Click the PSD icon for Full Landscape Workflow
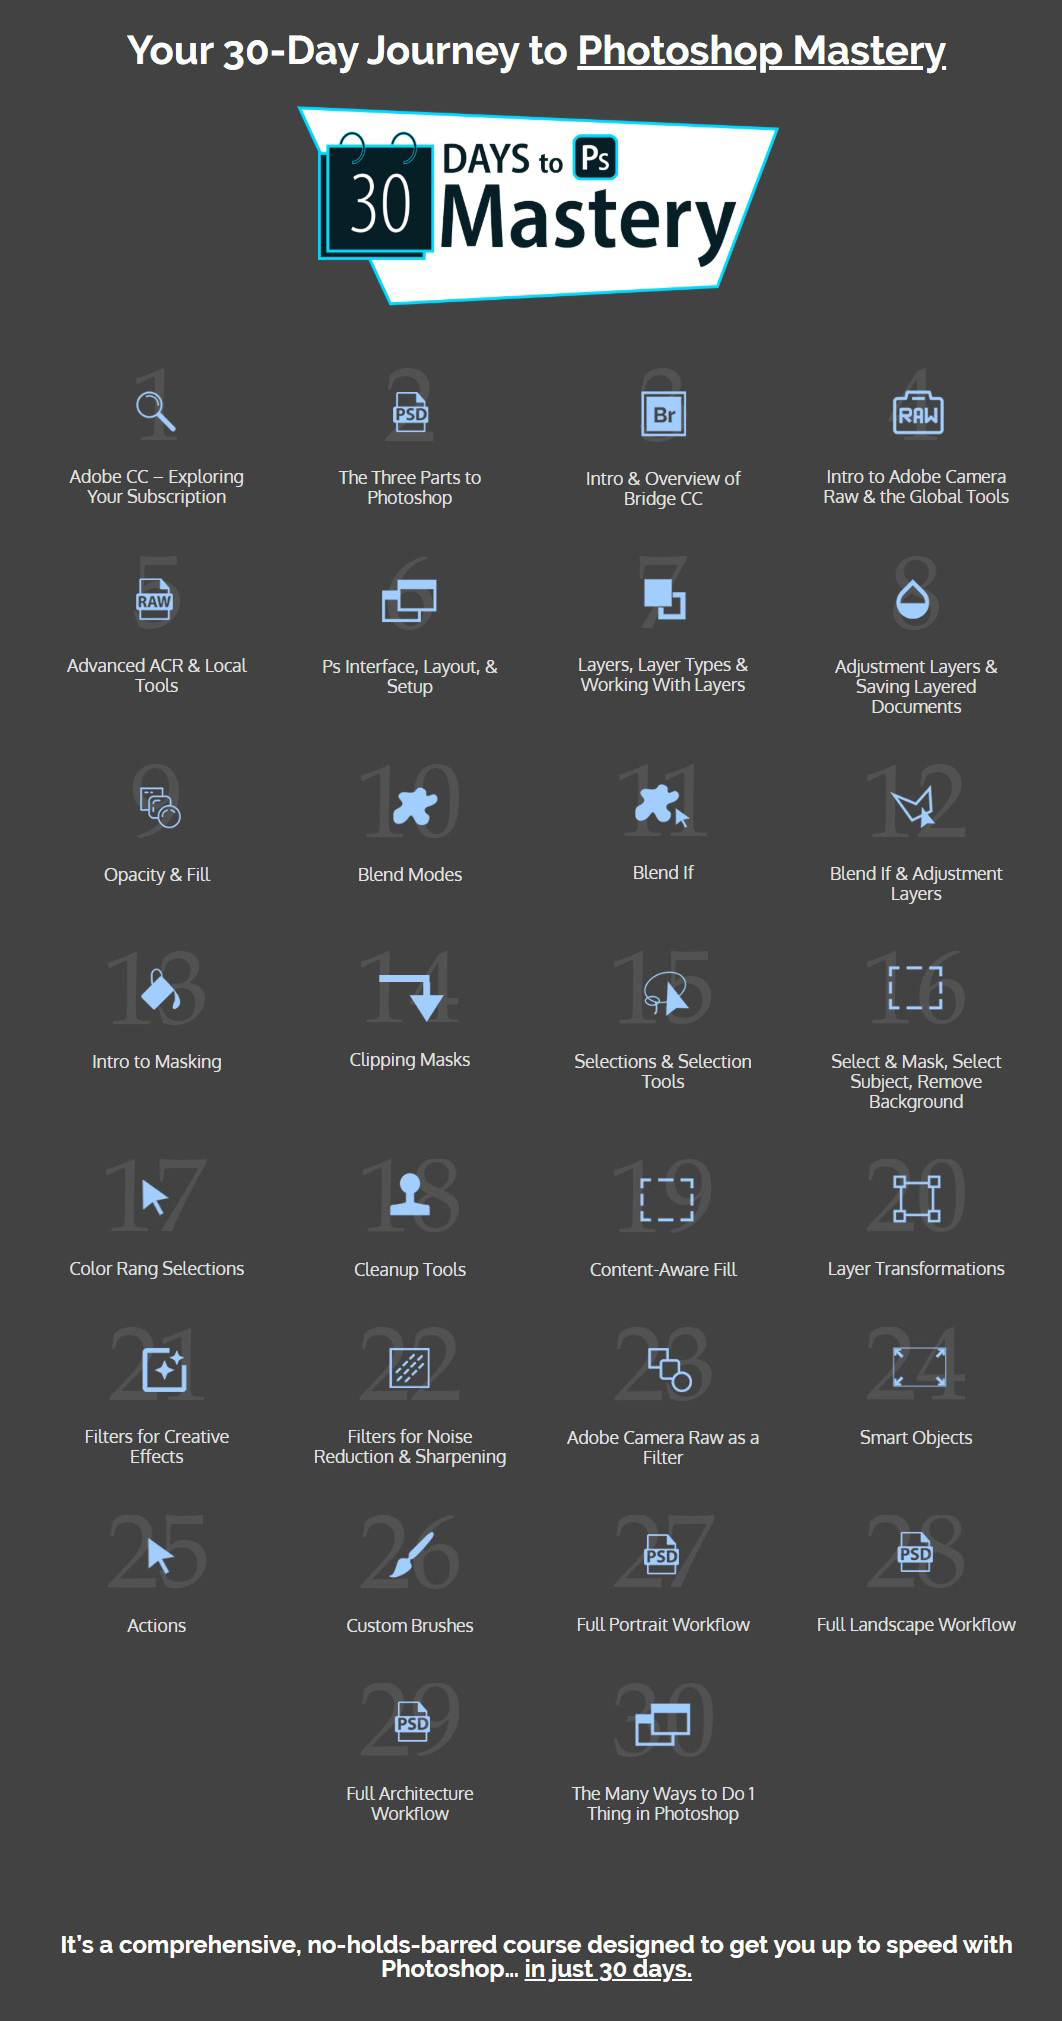Viewport: 1062px width, 2021px height. [x=915, y=1553]
